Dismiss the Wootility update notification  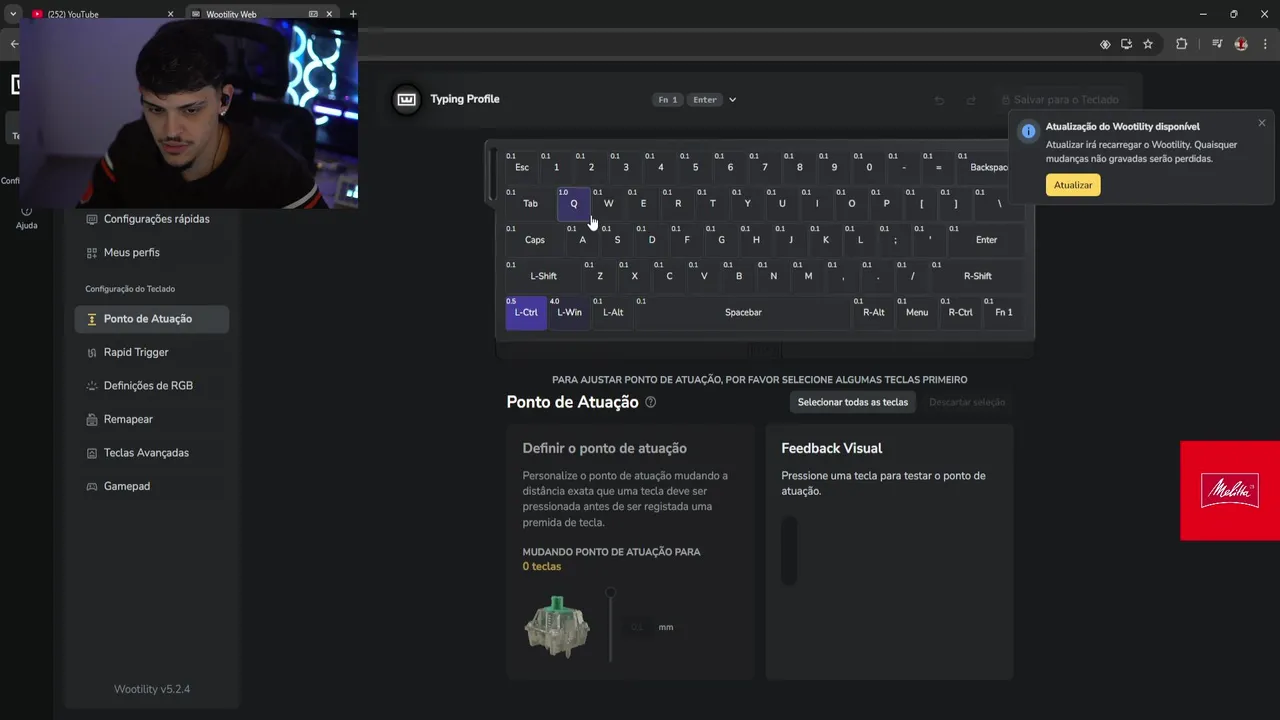[x=1261, y=123]
